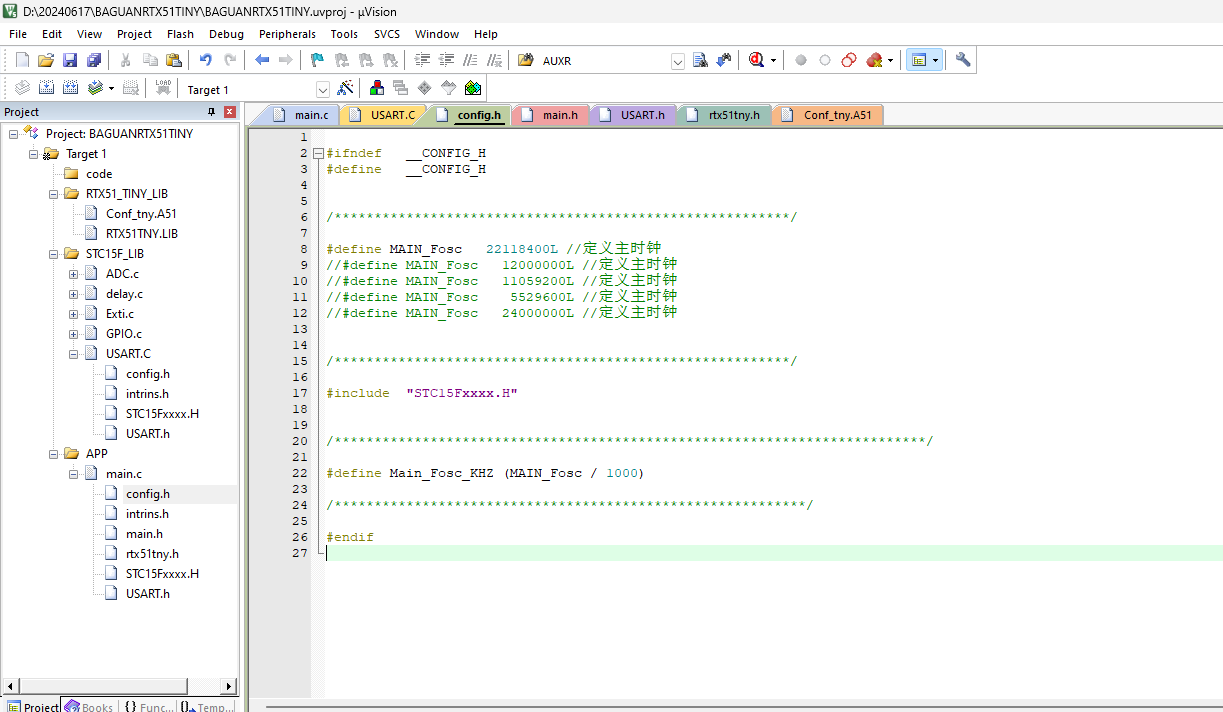The height and width of the screenshot is (712, 1223).
Task: Switch to the Conf_tny.A51 editor tab
Action: click(x=827, y=115)
